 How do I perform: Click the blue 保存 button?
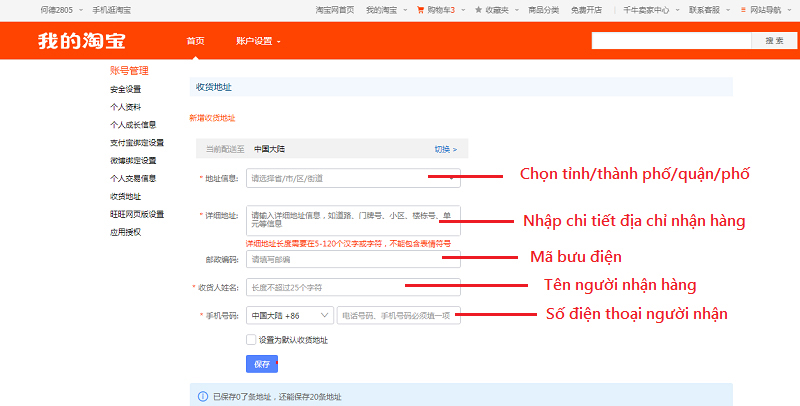click(262, 364)
